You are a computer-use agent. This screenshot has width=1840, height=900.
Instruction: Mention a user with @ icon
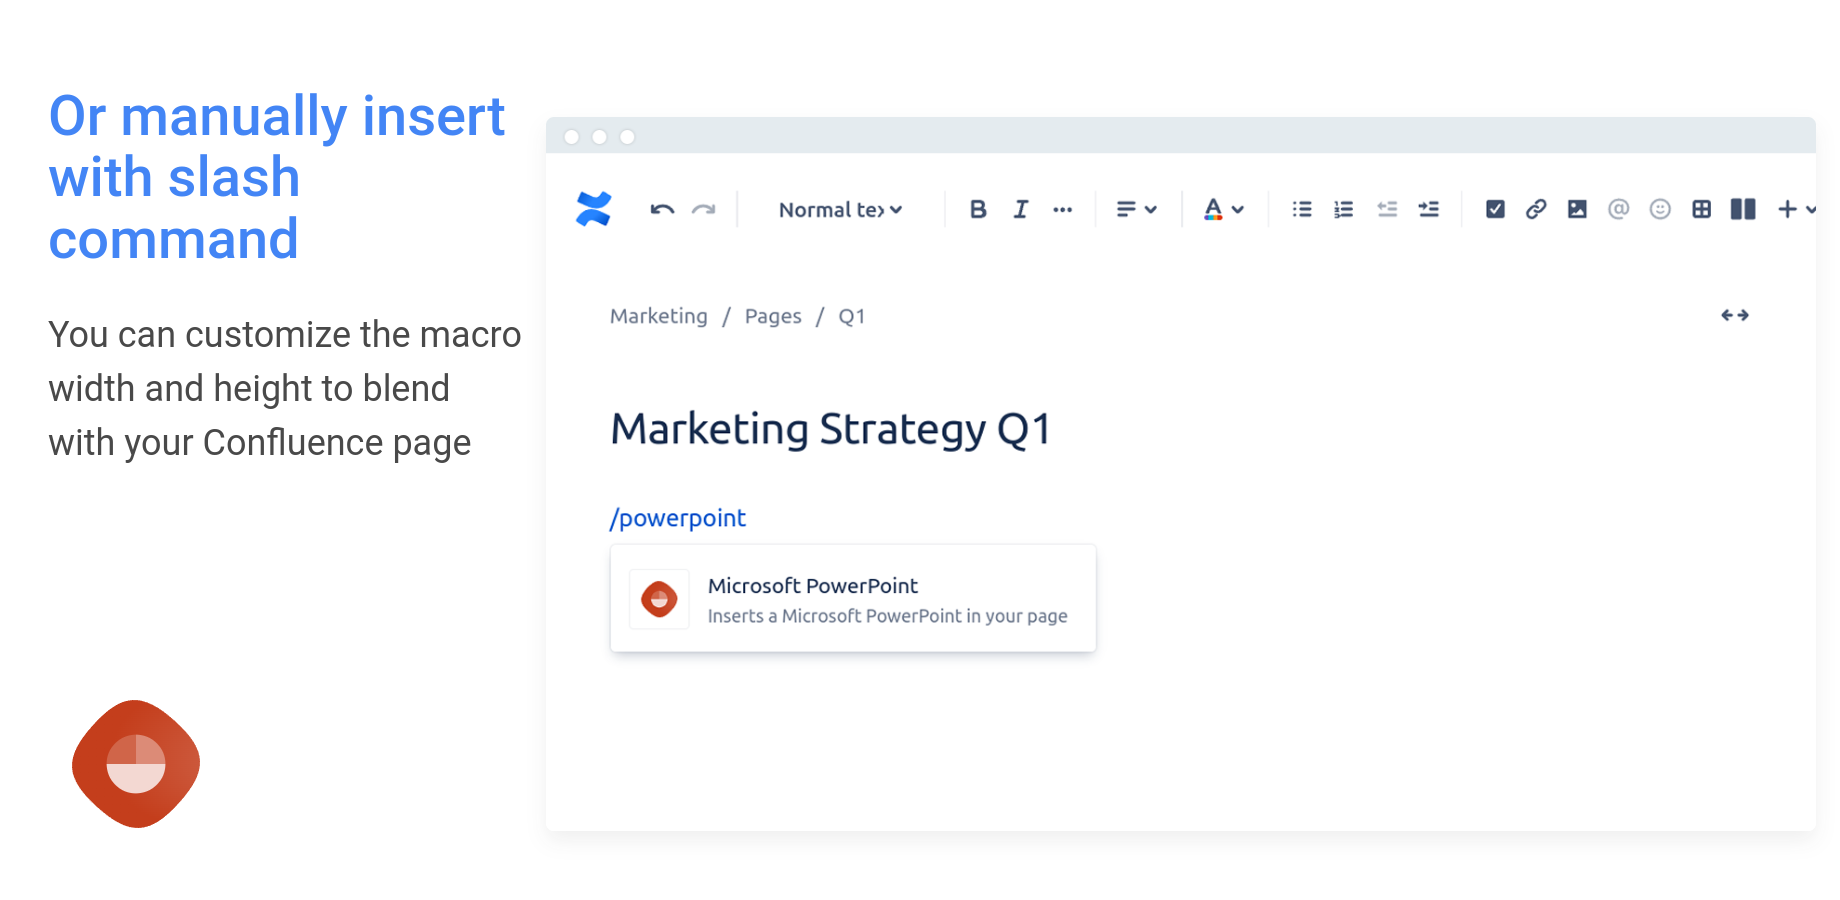(x=1619, y=209)
